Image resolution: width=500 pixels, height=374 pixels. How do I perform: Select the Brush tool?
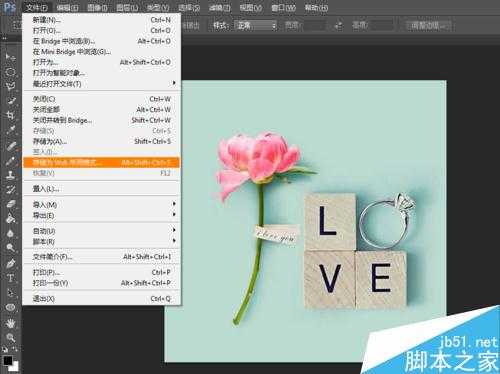tap(10, 161)
